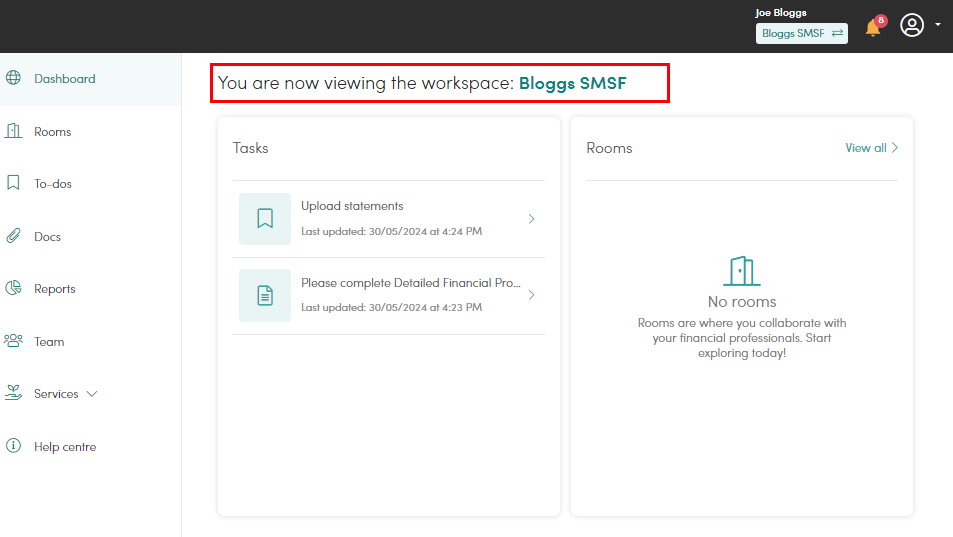The width and height of the screenshot is (953, 537).
Task: Click the Upload statements task bookmark thumbnail
Action: click(x=265, y=219)
